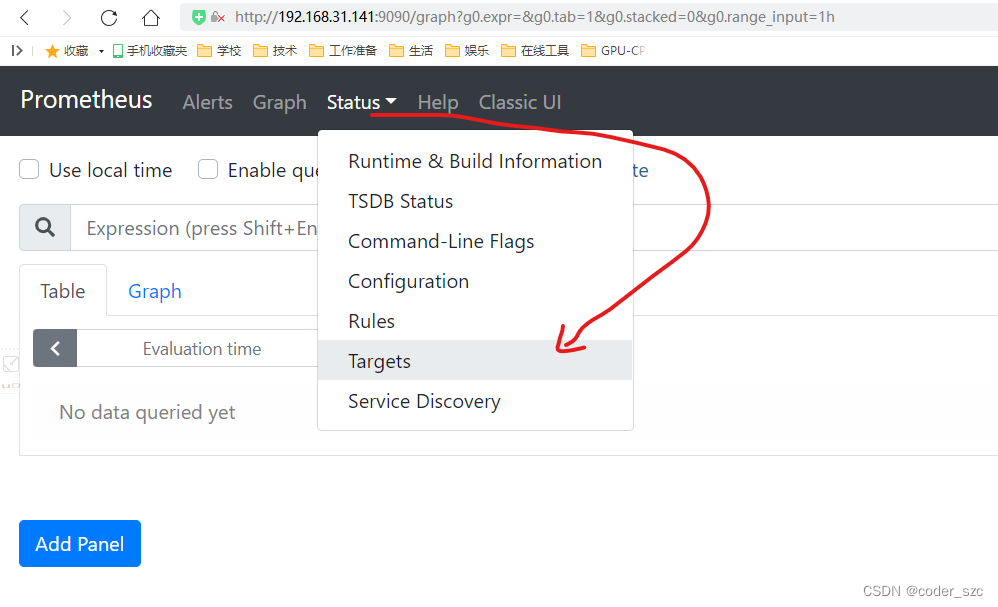
Task: Click the magnifier search icon
Action: click(45, 227)
